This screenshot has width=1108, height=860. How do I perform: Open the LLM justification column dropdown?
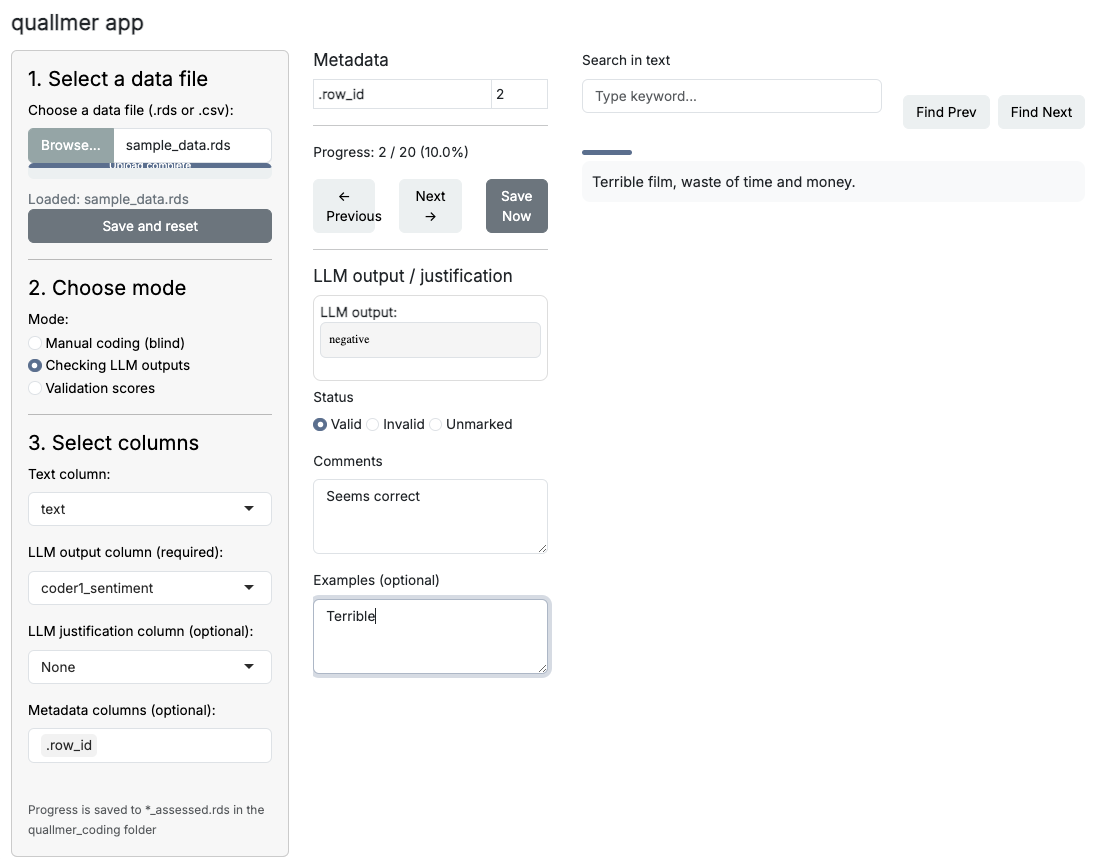pyautogui.click(x=149, y=667)
